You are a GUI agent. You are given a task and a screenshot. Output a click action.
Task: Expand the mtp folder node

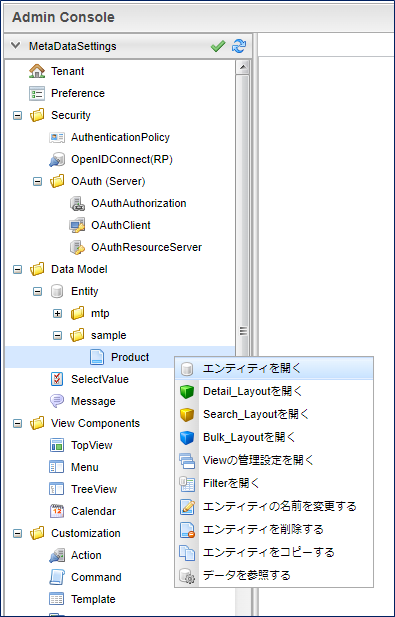[57, 314]
